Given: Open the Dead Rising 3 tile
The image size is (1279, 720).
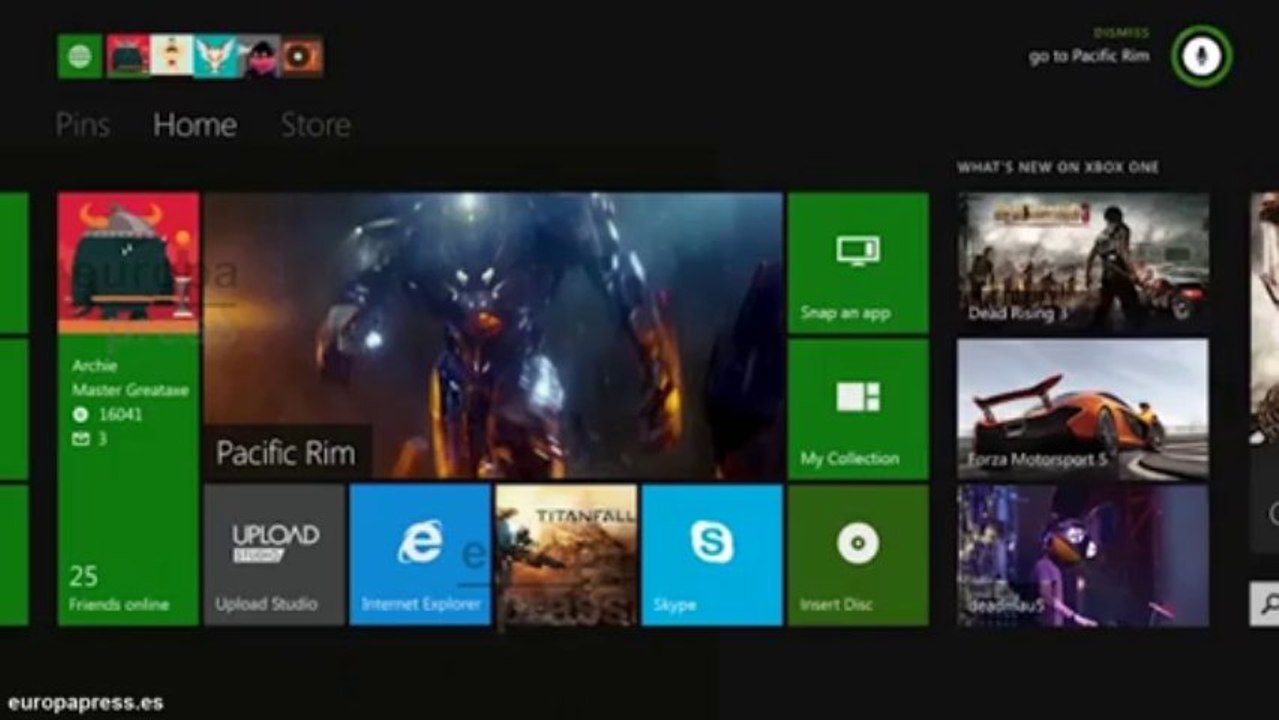Looking at the screenshot, I should [1083, 263].
